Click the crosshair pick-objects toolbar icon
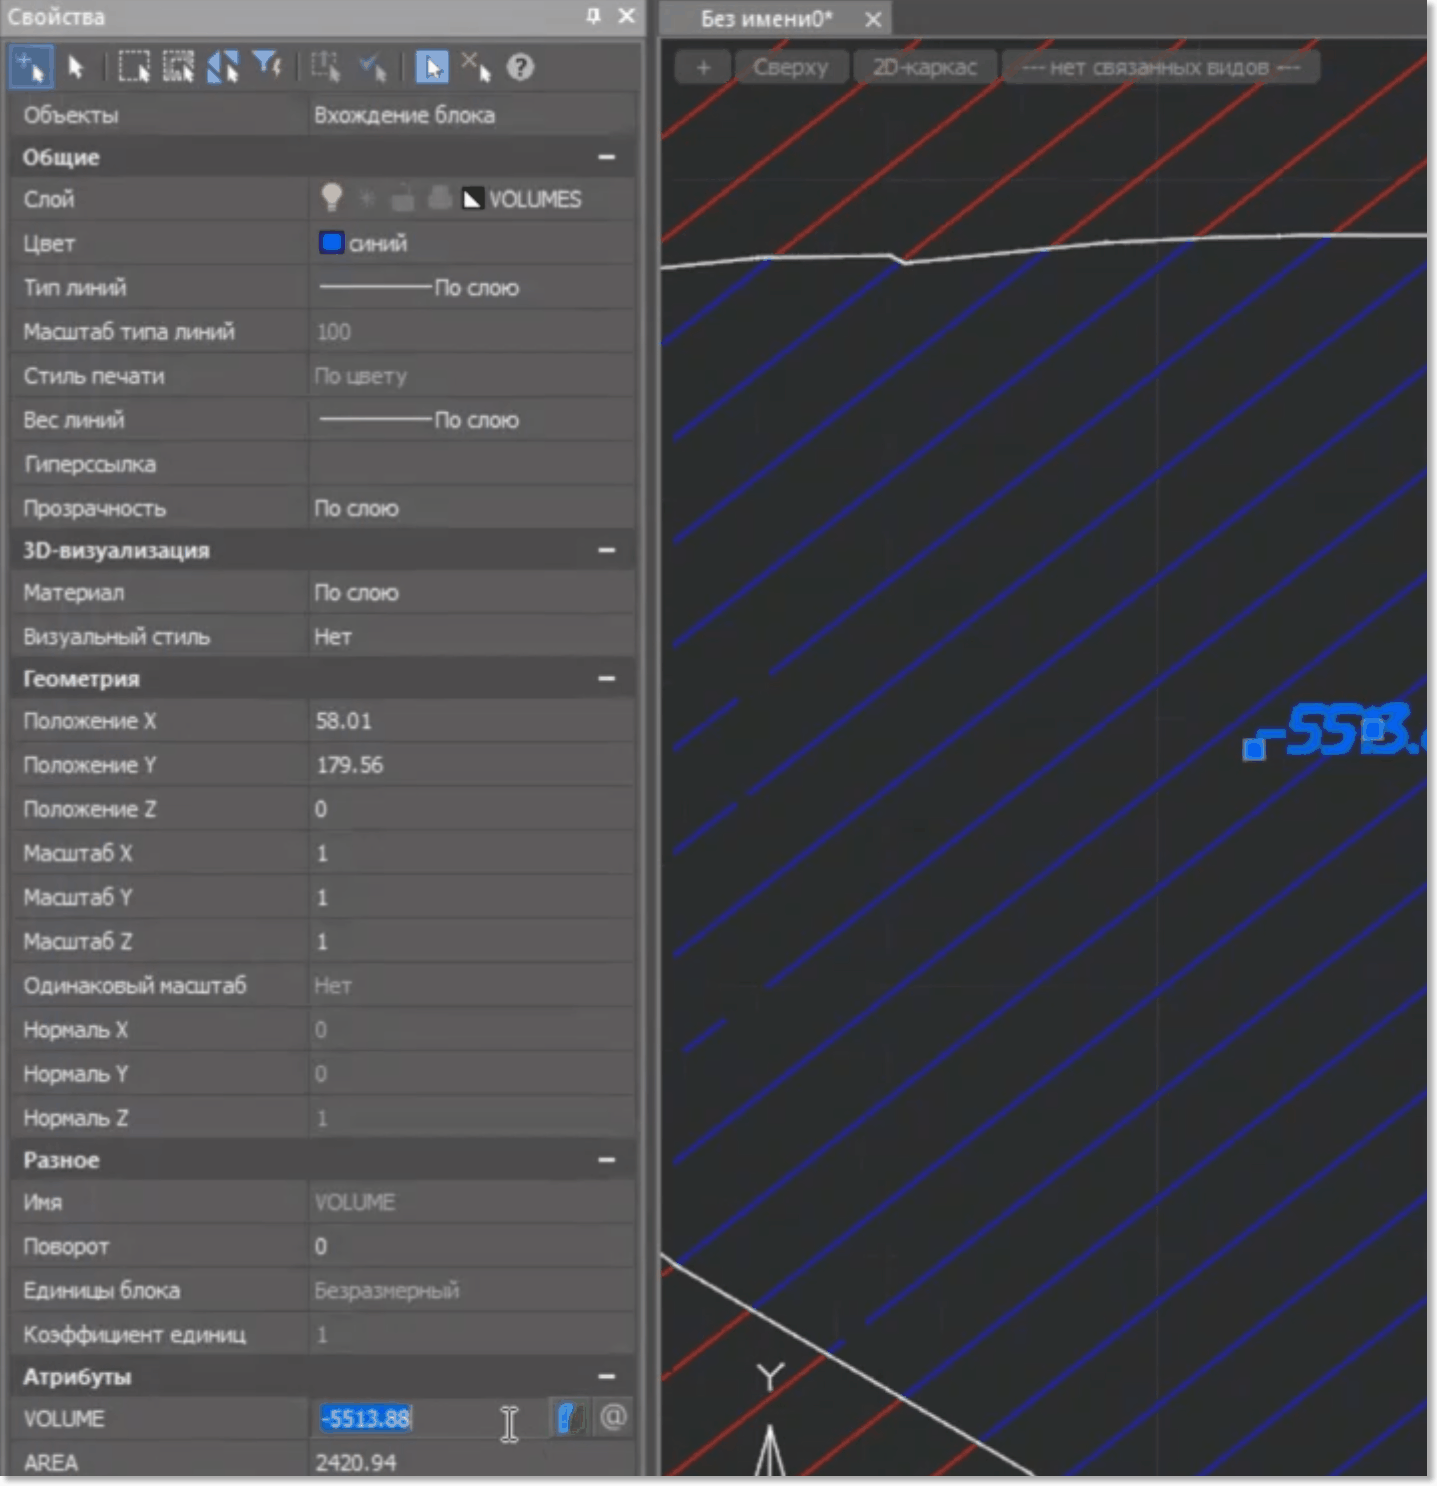Viewport: 1437px width, 1486px height. [x=30, y=68]
